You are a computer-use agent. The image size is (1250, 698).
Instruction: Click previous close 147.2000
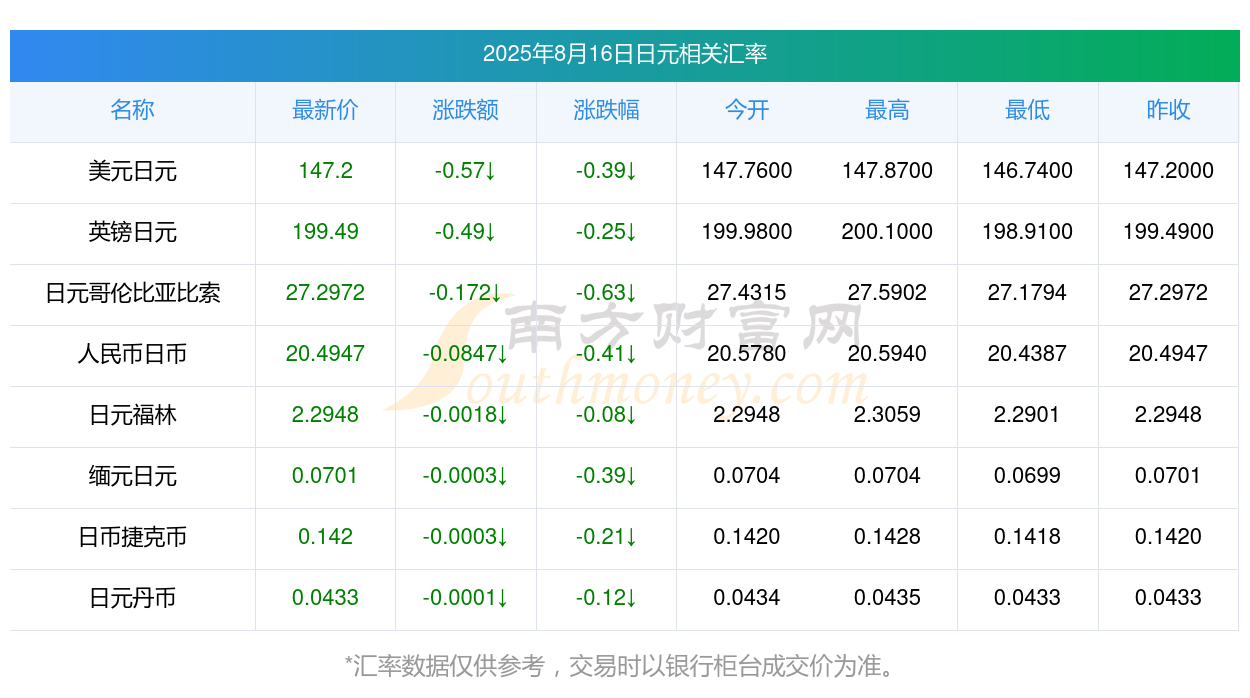1168,171
